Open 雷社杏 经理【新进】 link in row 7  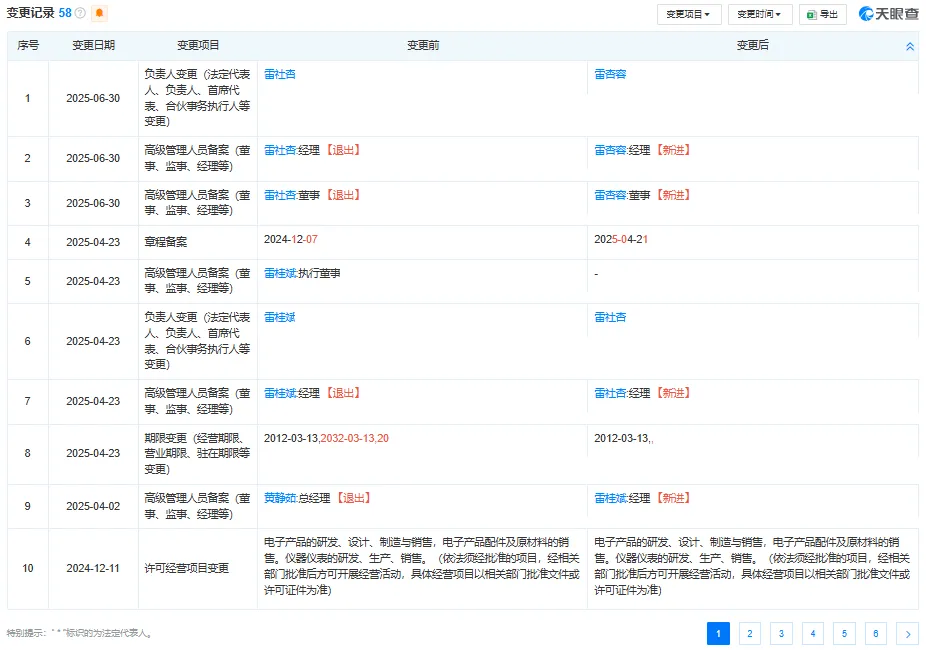pyautogui.click(x=610, y=393)
